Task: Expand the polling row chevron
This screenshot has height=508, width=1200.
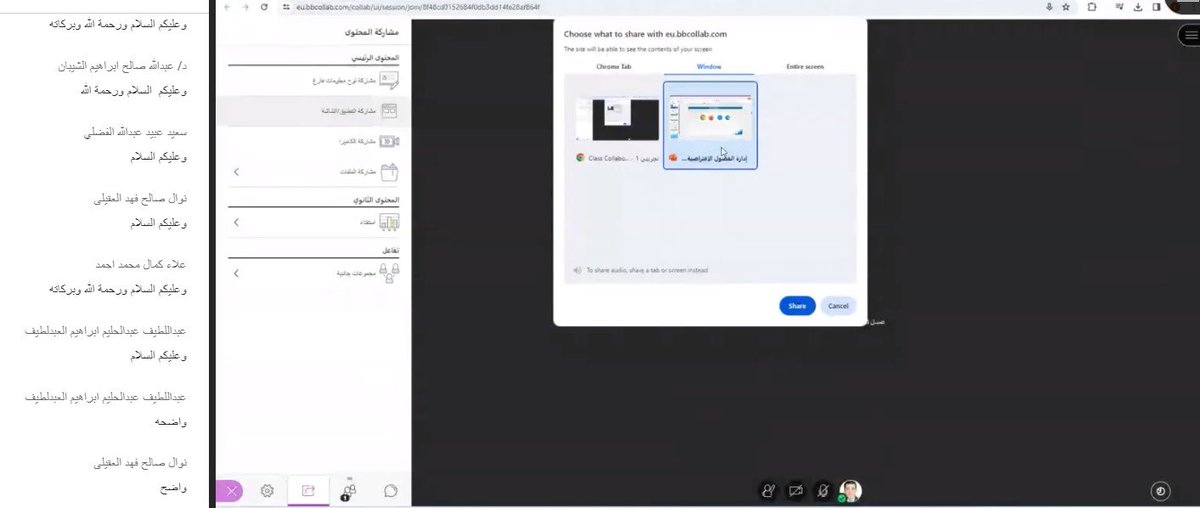Action: click(237, 222)
